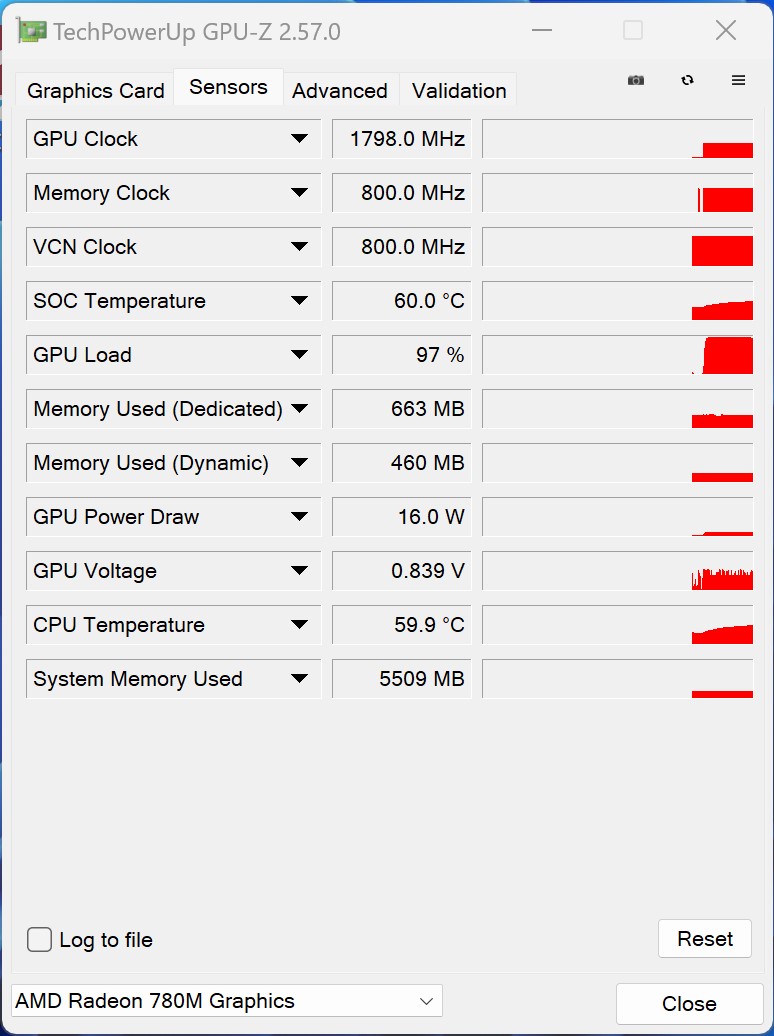Enable the Log to file checkbox
774x1036 pixels.
[40, 939]
